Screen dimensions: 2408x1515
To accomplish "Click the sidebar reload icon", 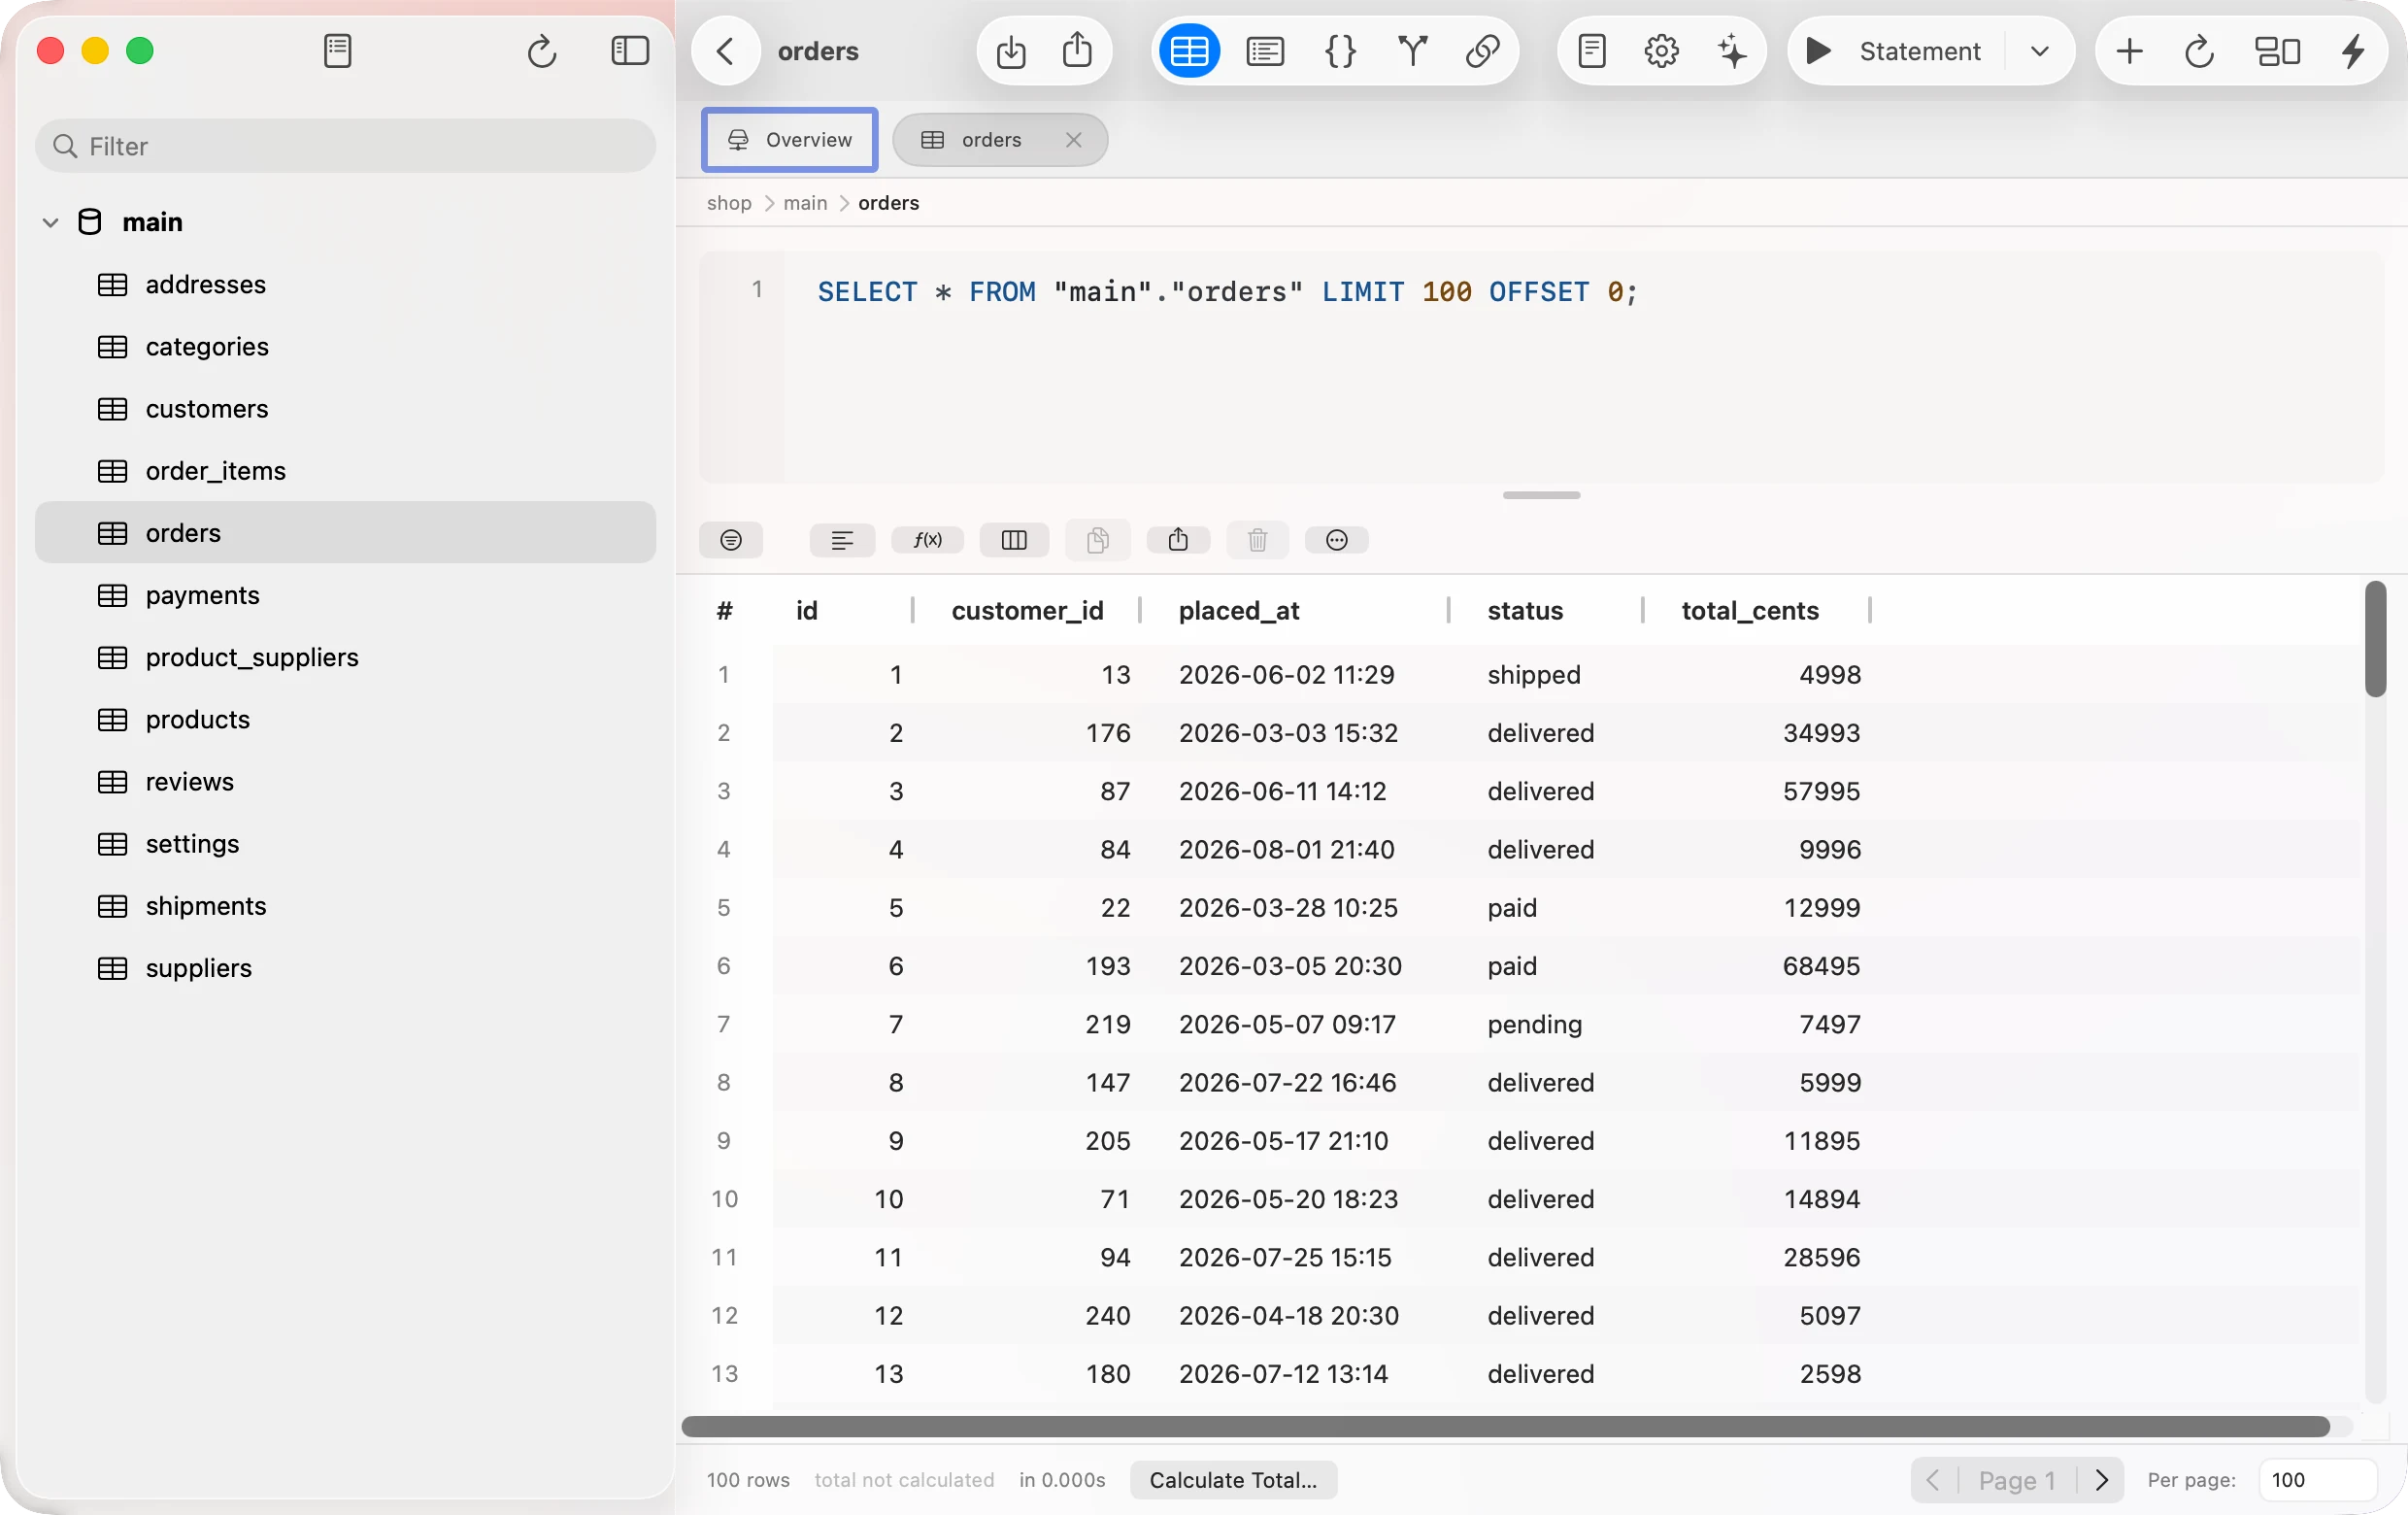I will coord(541,51).
